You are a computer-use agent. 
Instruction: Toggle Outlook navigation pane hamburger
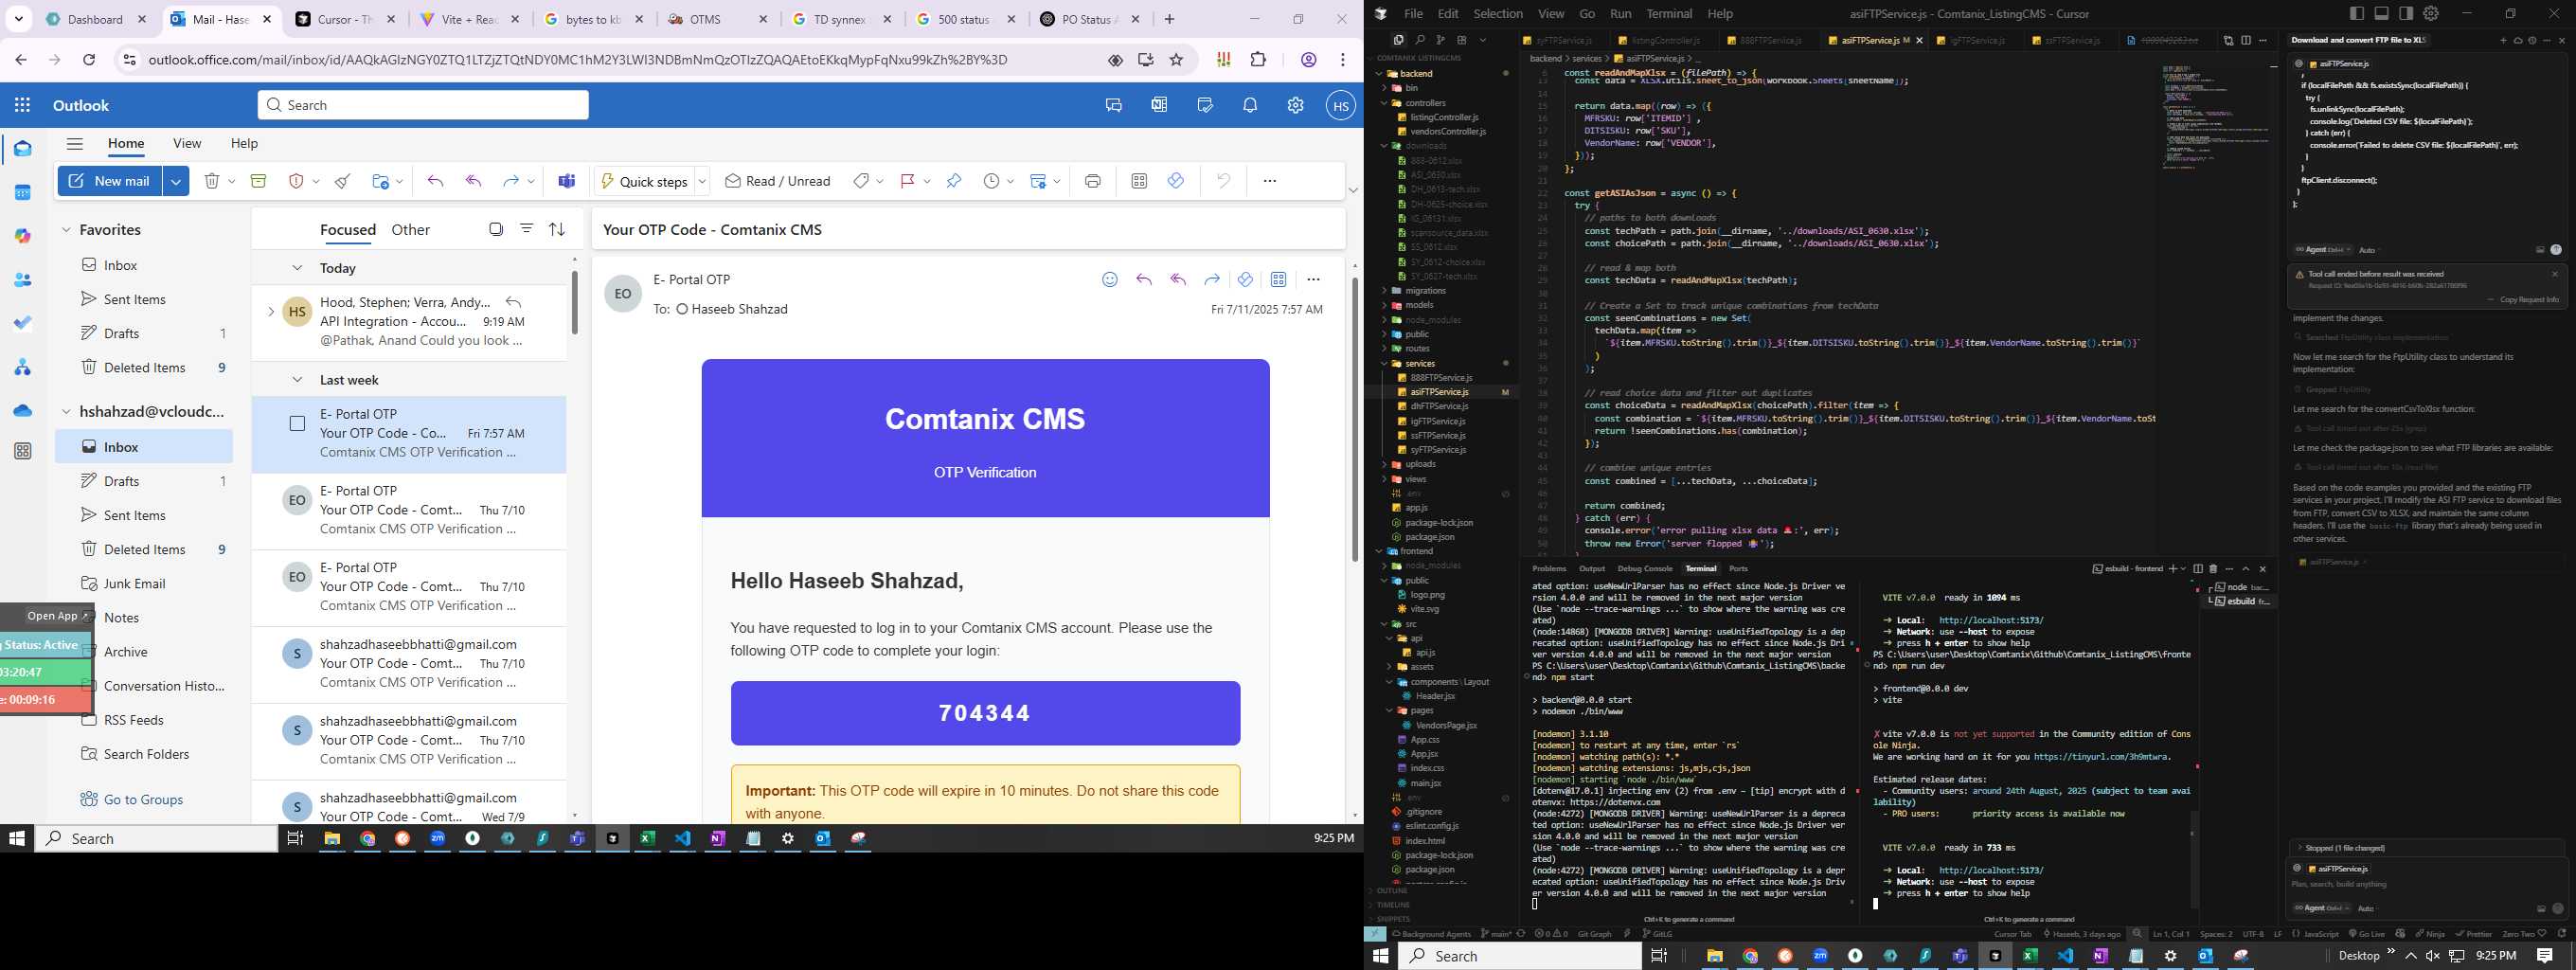pyautogui.click(x=75, y=144)
